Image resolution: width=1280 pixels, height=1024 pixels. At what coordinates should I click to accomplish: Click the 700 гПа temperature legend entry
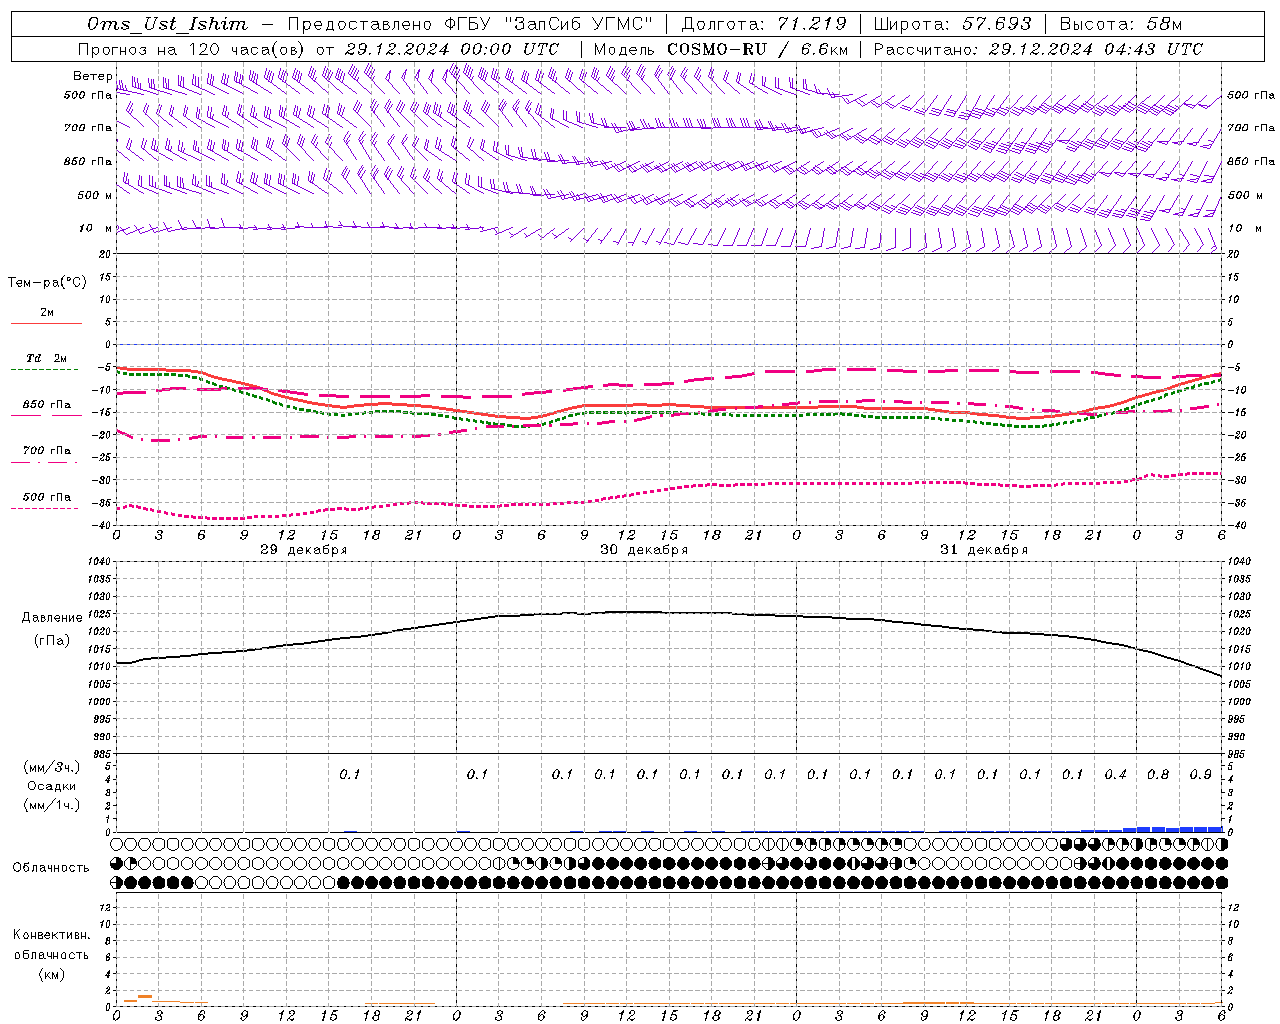coord(46,455)
